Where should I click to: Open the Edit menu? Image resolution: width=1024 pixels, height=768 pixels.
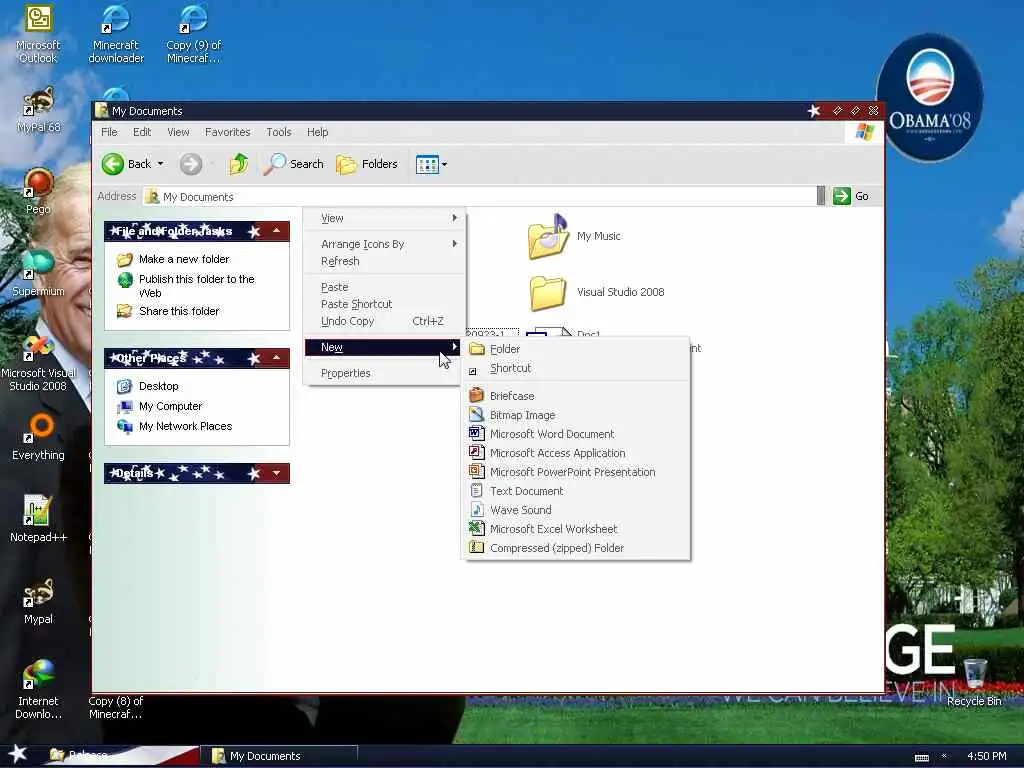[142, 132]
